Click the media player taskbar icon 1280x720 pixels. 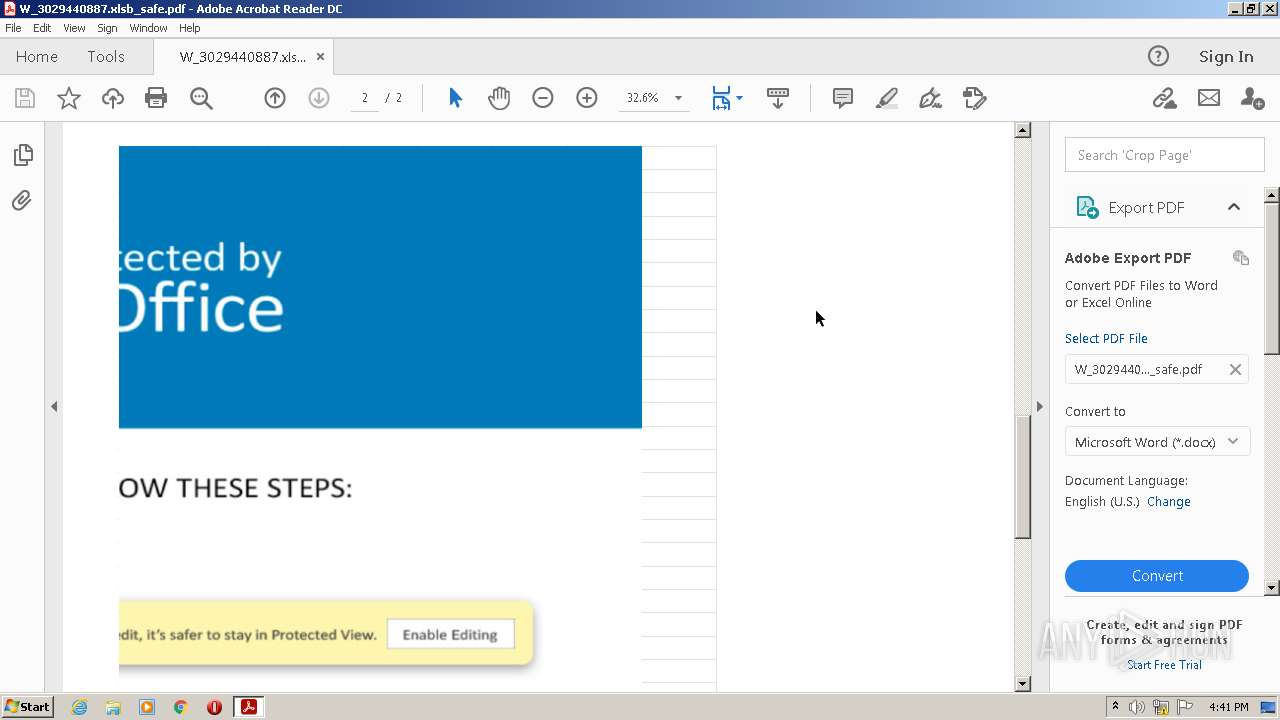(x=147, y=707)
